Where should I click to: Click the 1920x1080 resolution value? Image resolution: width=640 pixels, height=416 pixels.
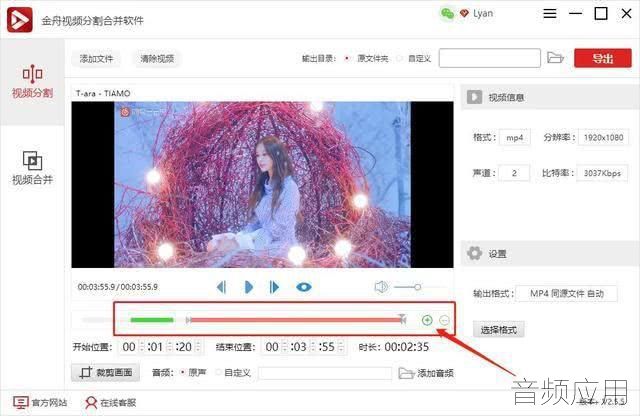[x=603, y=138]
